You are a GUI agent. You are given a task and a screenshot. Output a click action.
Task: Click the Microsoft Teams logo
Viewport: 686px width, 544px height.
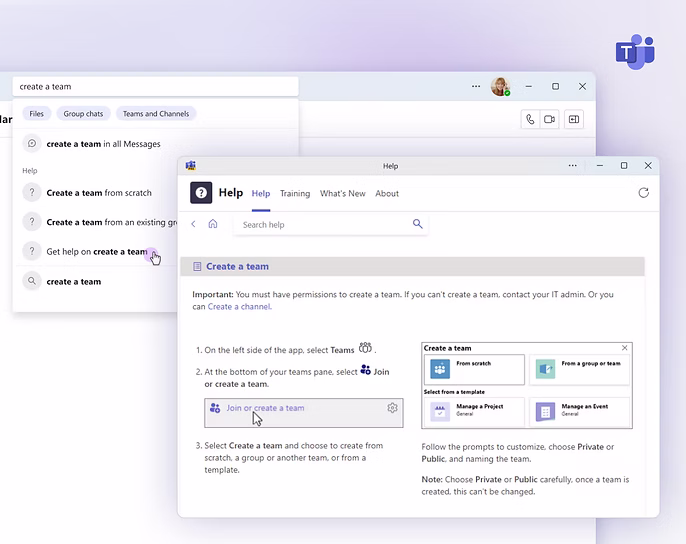tap(635, 52)
